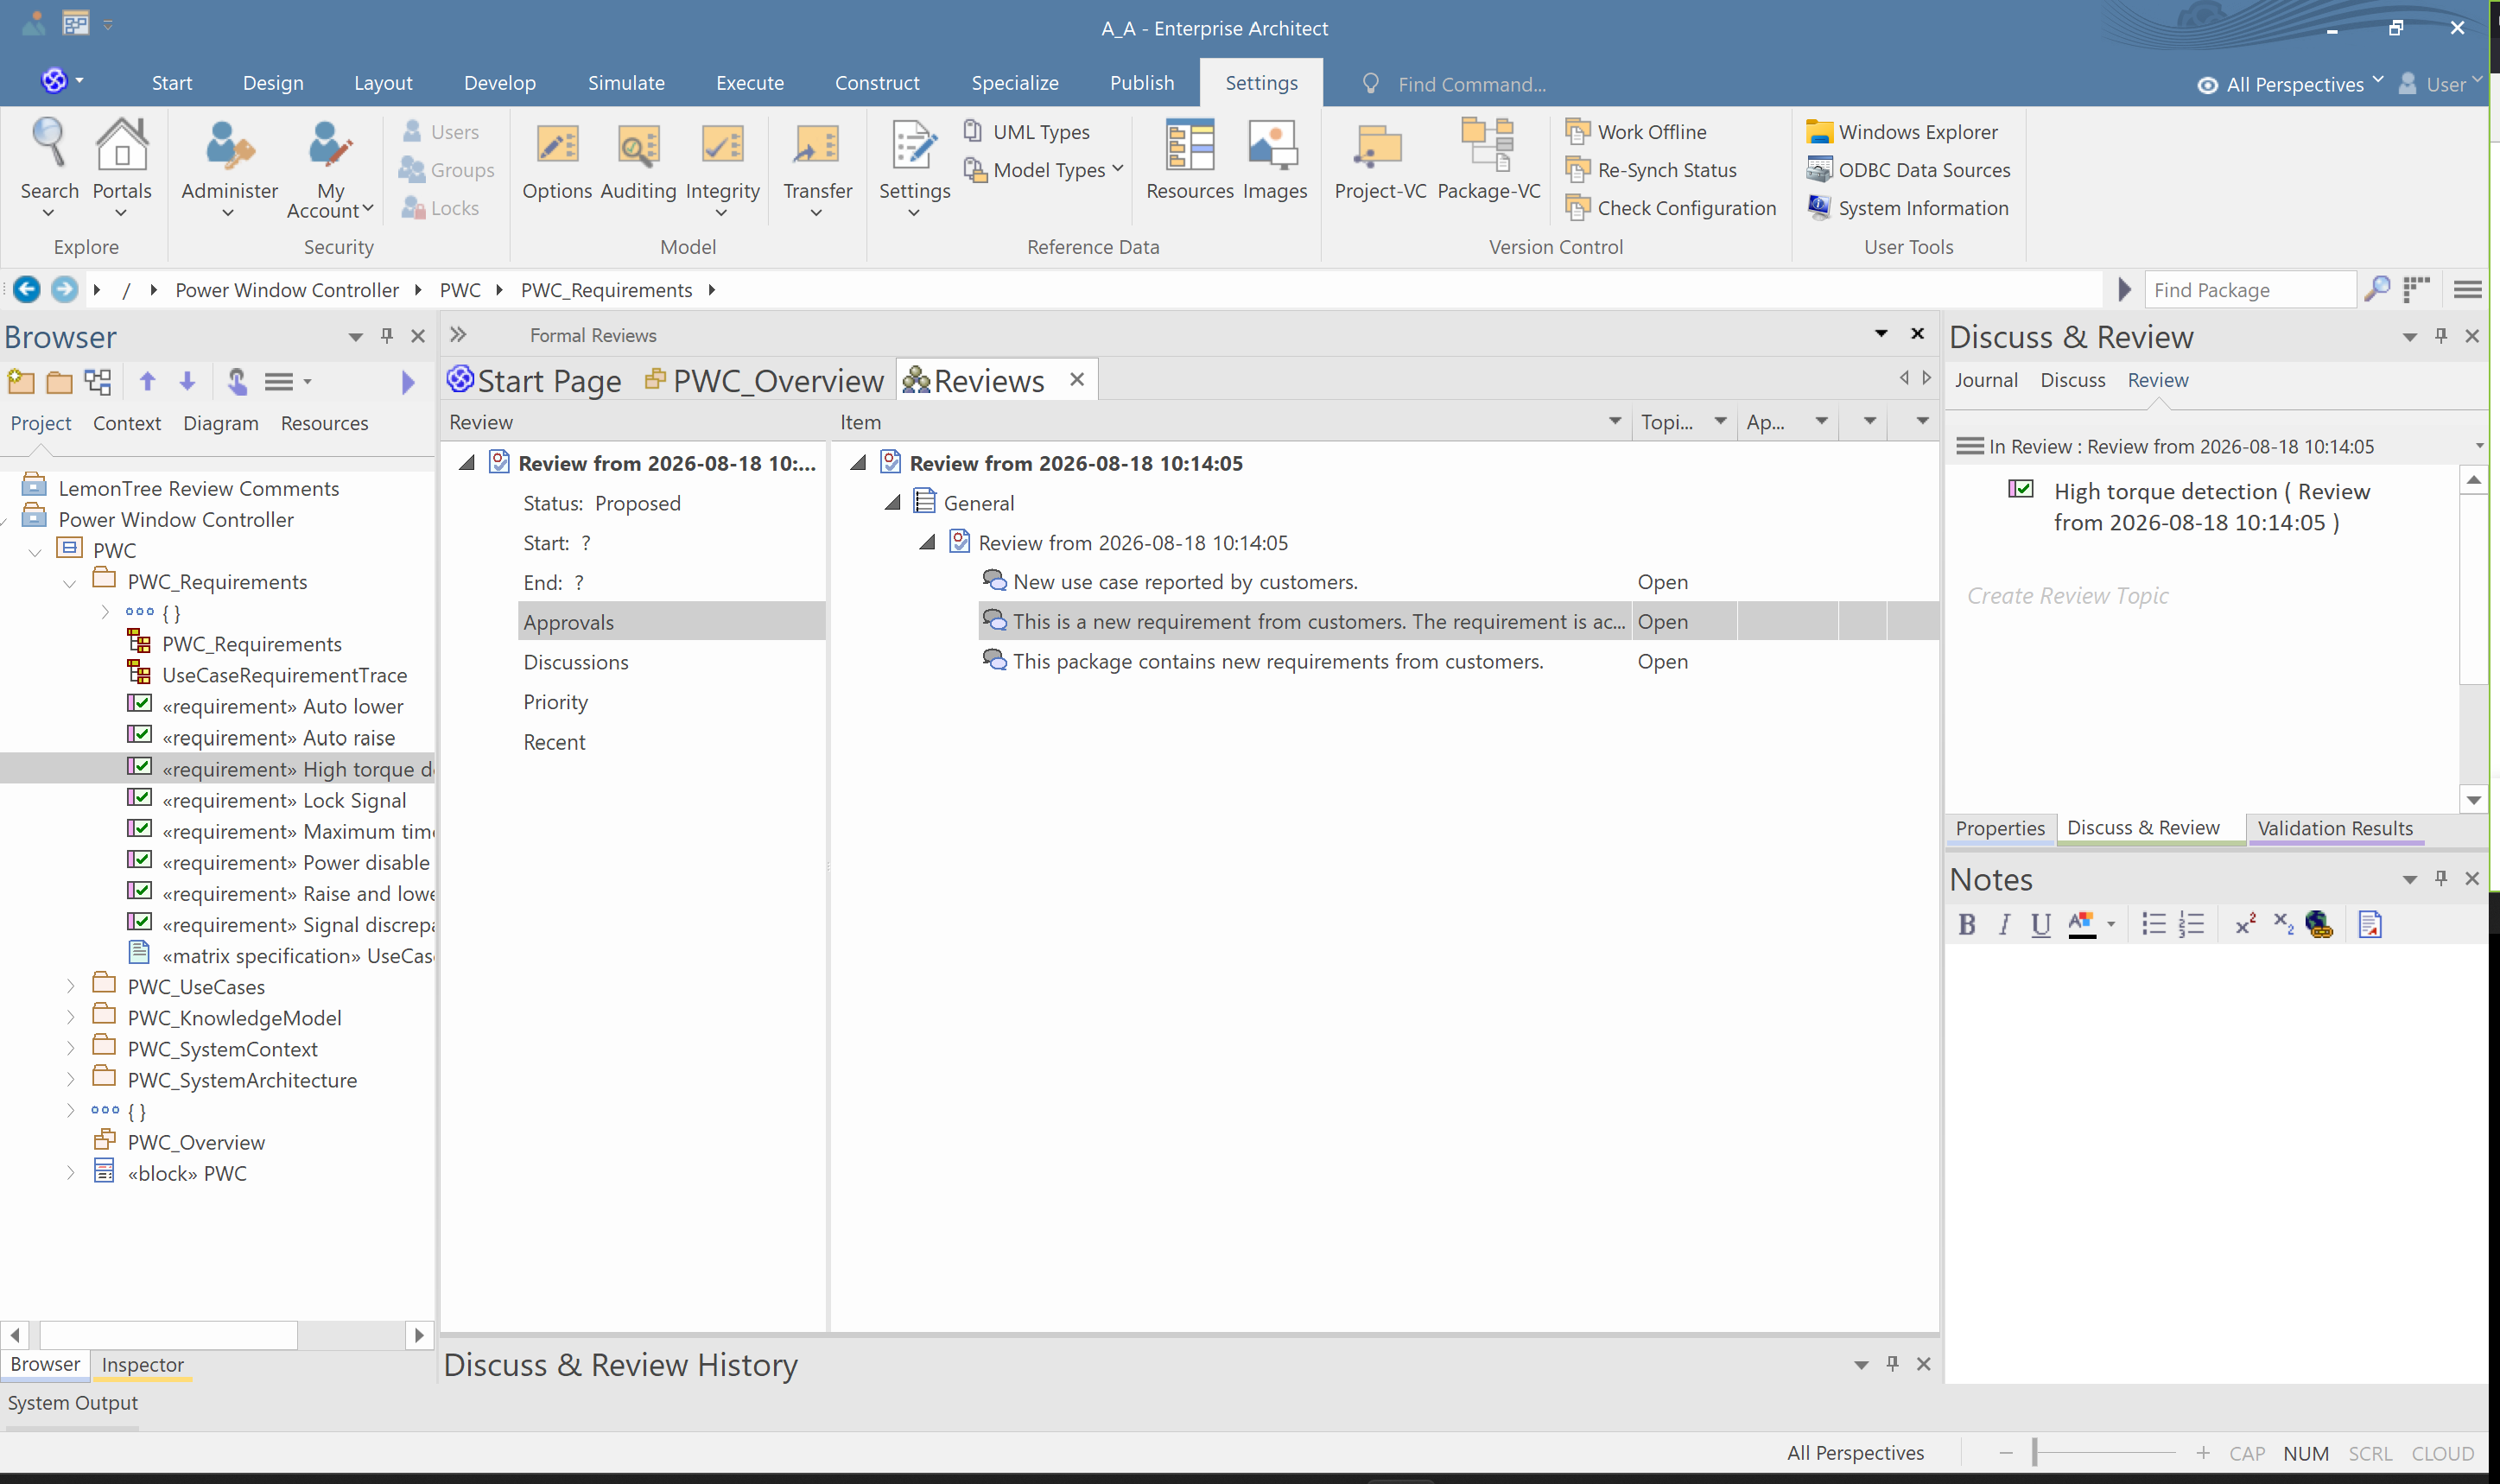Click the Underline button in Notes toolbar

point(2041,924)
